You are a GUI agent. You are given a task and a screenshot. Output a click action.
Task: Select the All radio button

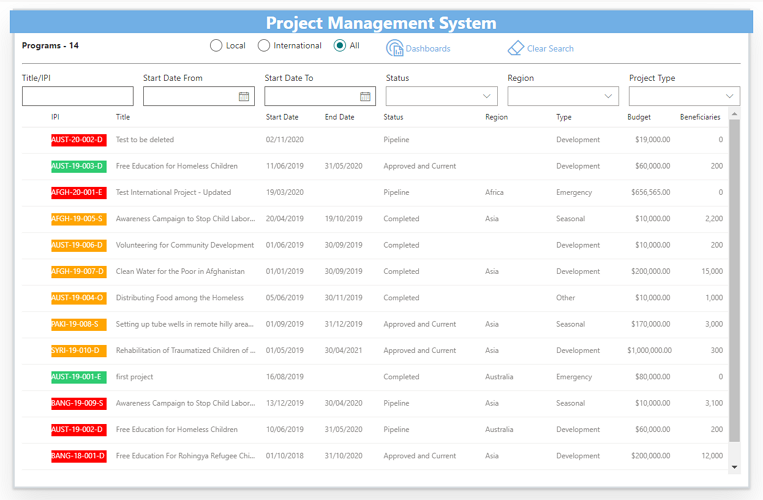(x=340, y=46)
